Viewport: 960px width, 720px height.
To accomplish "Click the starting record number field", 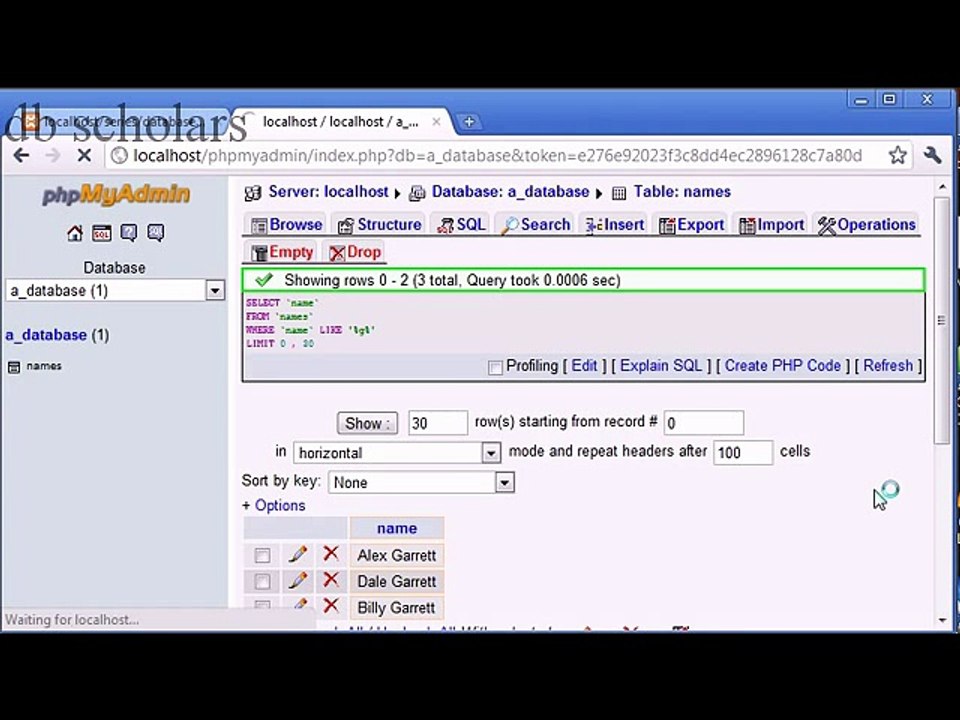I will pos(703,423).
